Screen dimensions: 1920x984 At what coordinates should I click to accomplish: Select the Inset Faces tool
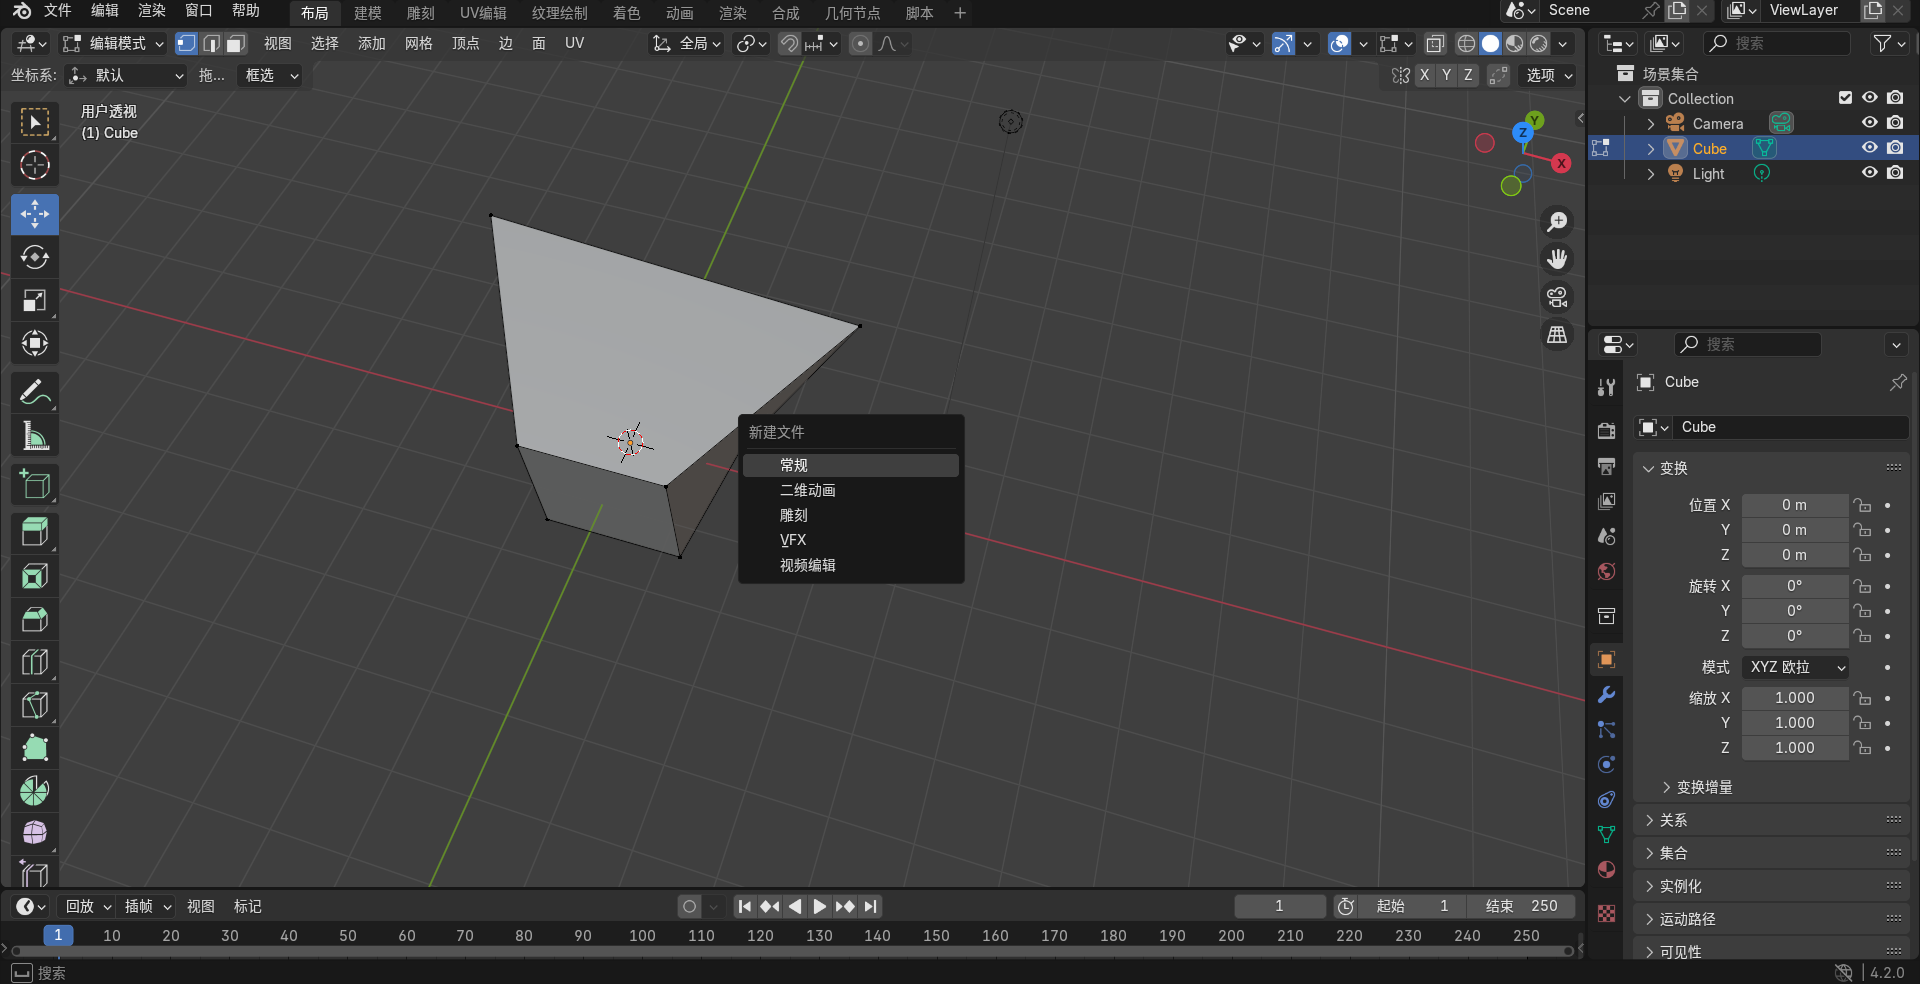coord(35,576)
